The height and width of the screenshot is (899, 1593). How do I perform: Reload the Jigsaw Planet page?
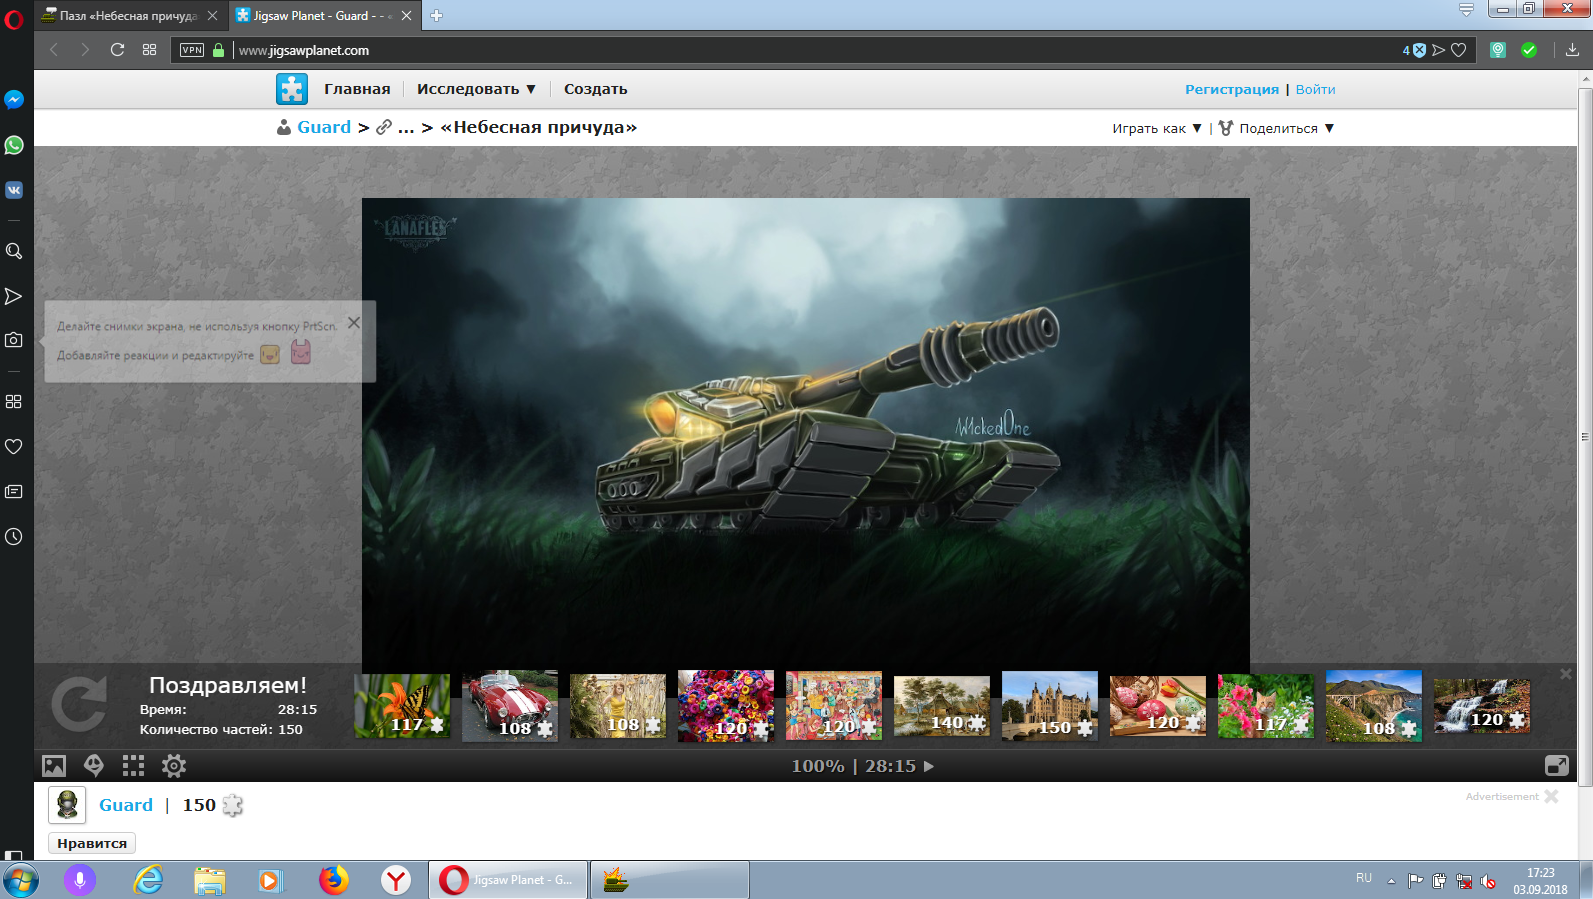117,50
